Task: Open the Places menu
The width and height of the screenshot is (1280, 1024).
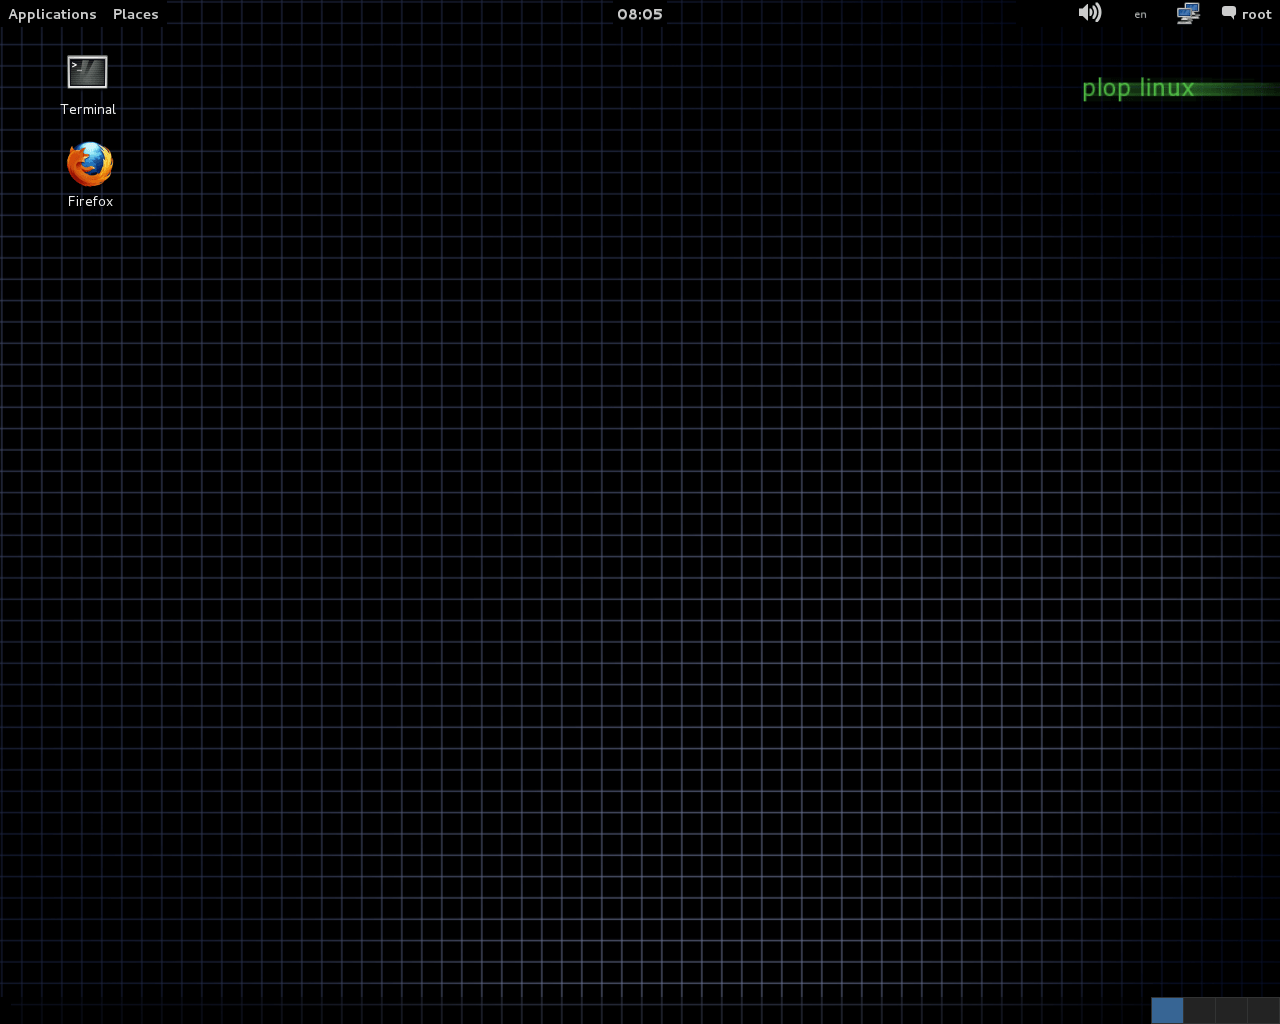Action: pyautogui.click(x=135, y=13)
